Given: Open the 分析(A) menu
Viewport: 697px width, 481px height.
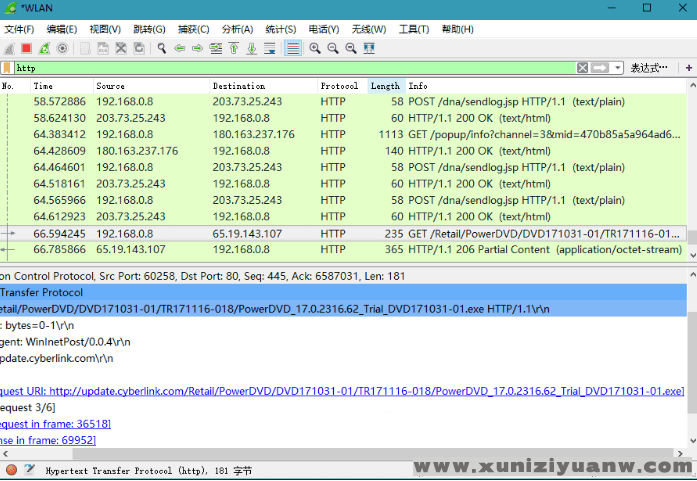Looking at the screenshot, I should [x=237, y=29].
